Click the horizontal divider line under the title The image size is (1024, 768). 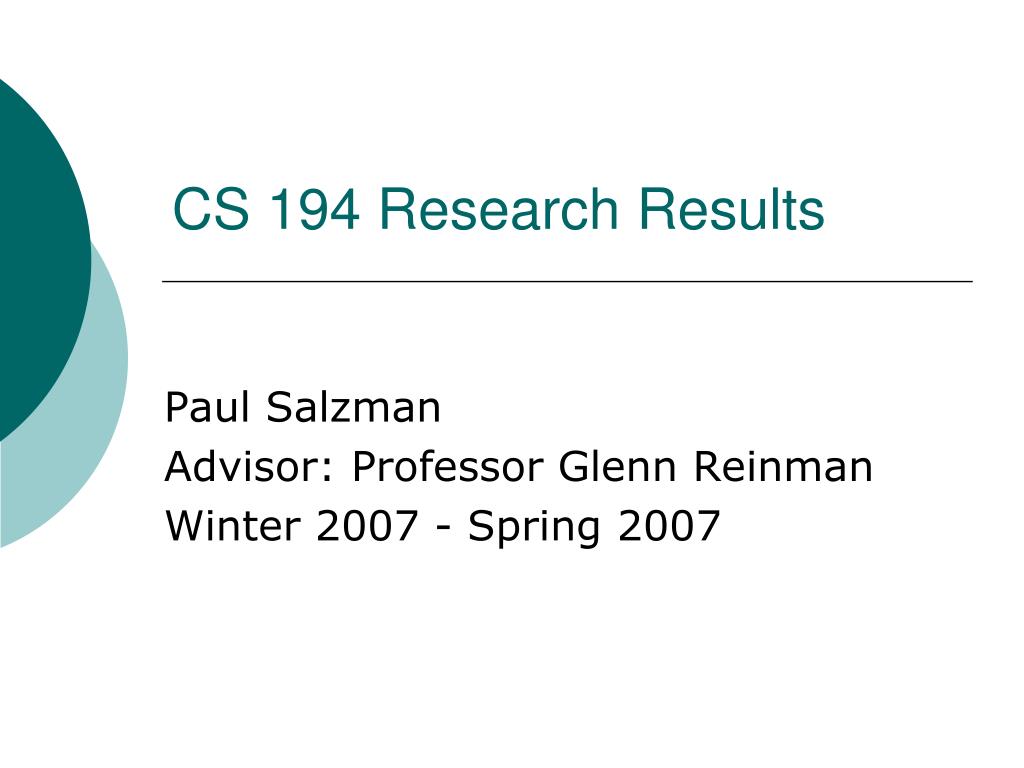click(x=568, y=281)
